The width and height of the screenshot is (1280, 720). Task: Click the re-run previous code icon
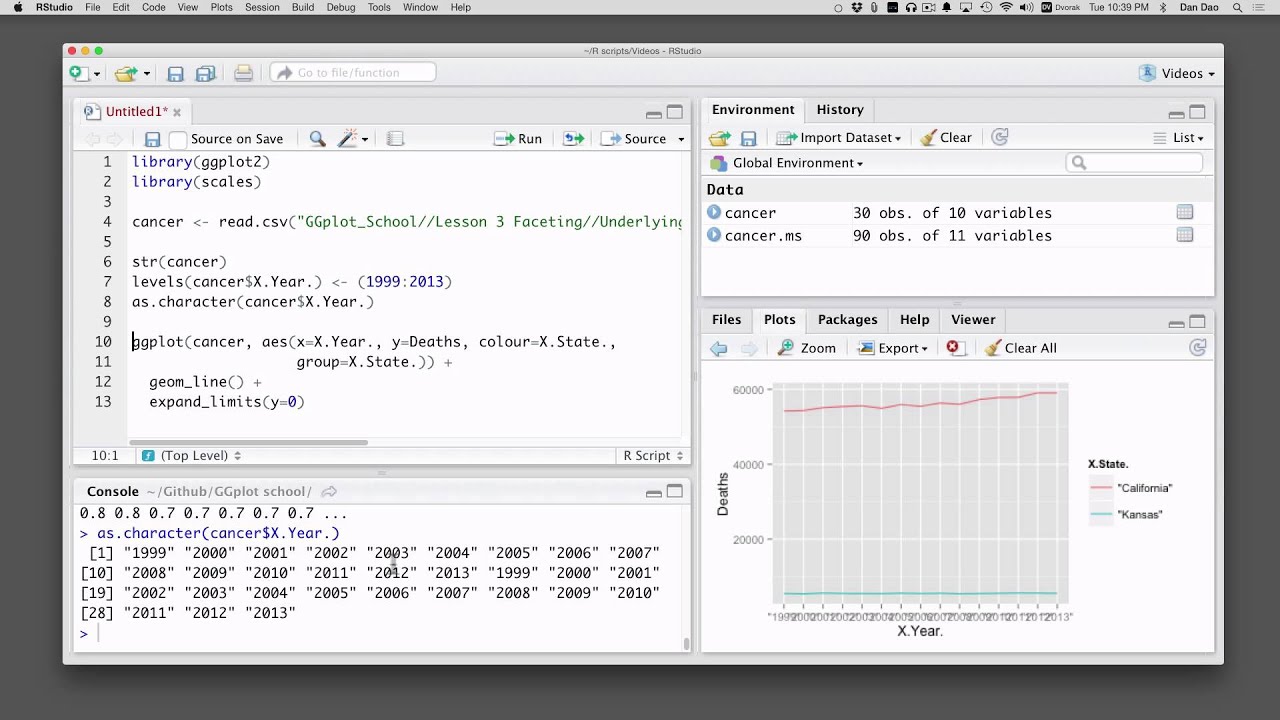573,139
